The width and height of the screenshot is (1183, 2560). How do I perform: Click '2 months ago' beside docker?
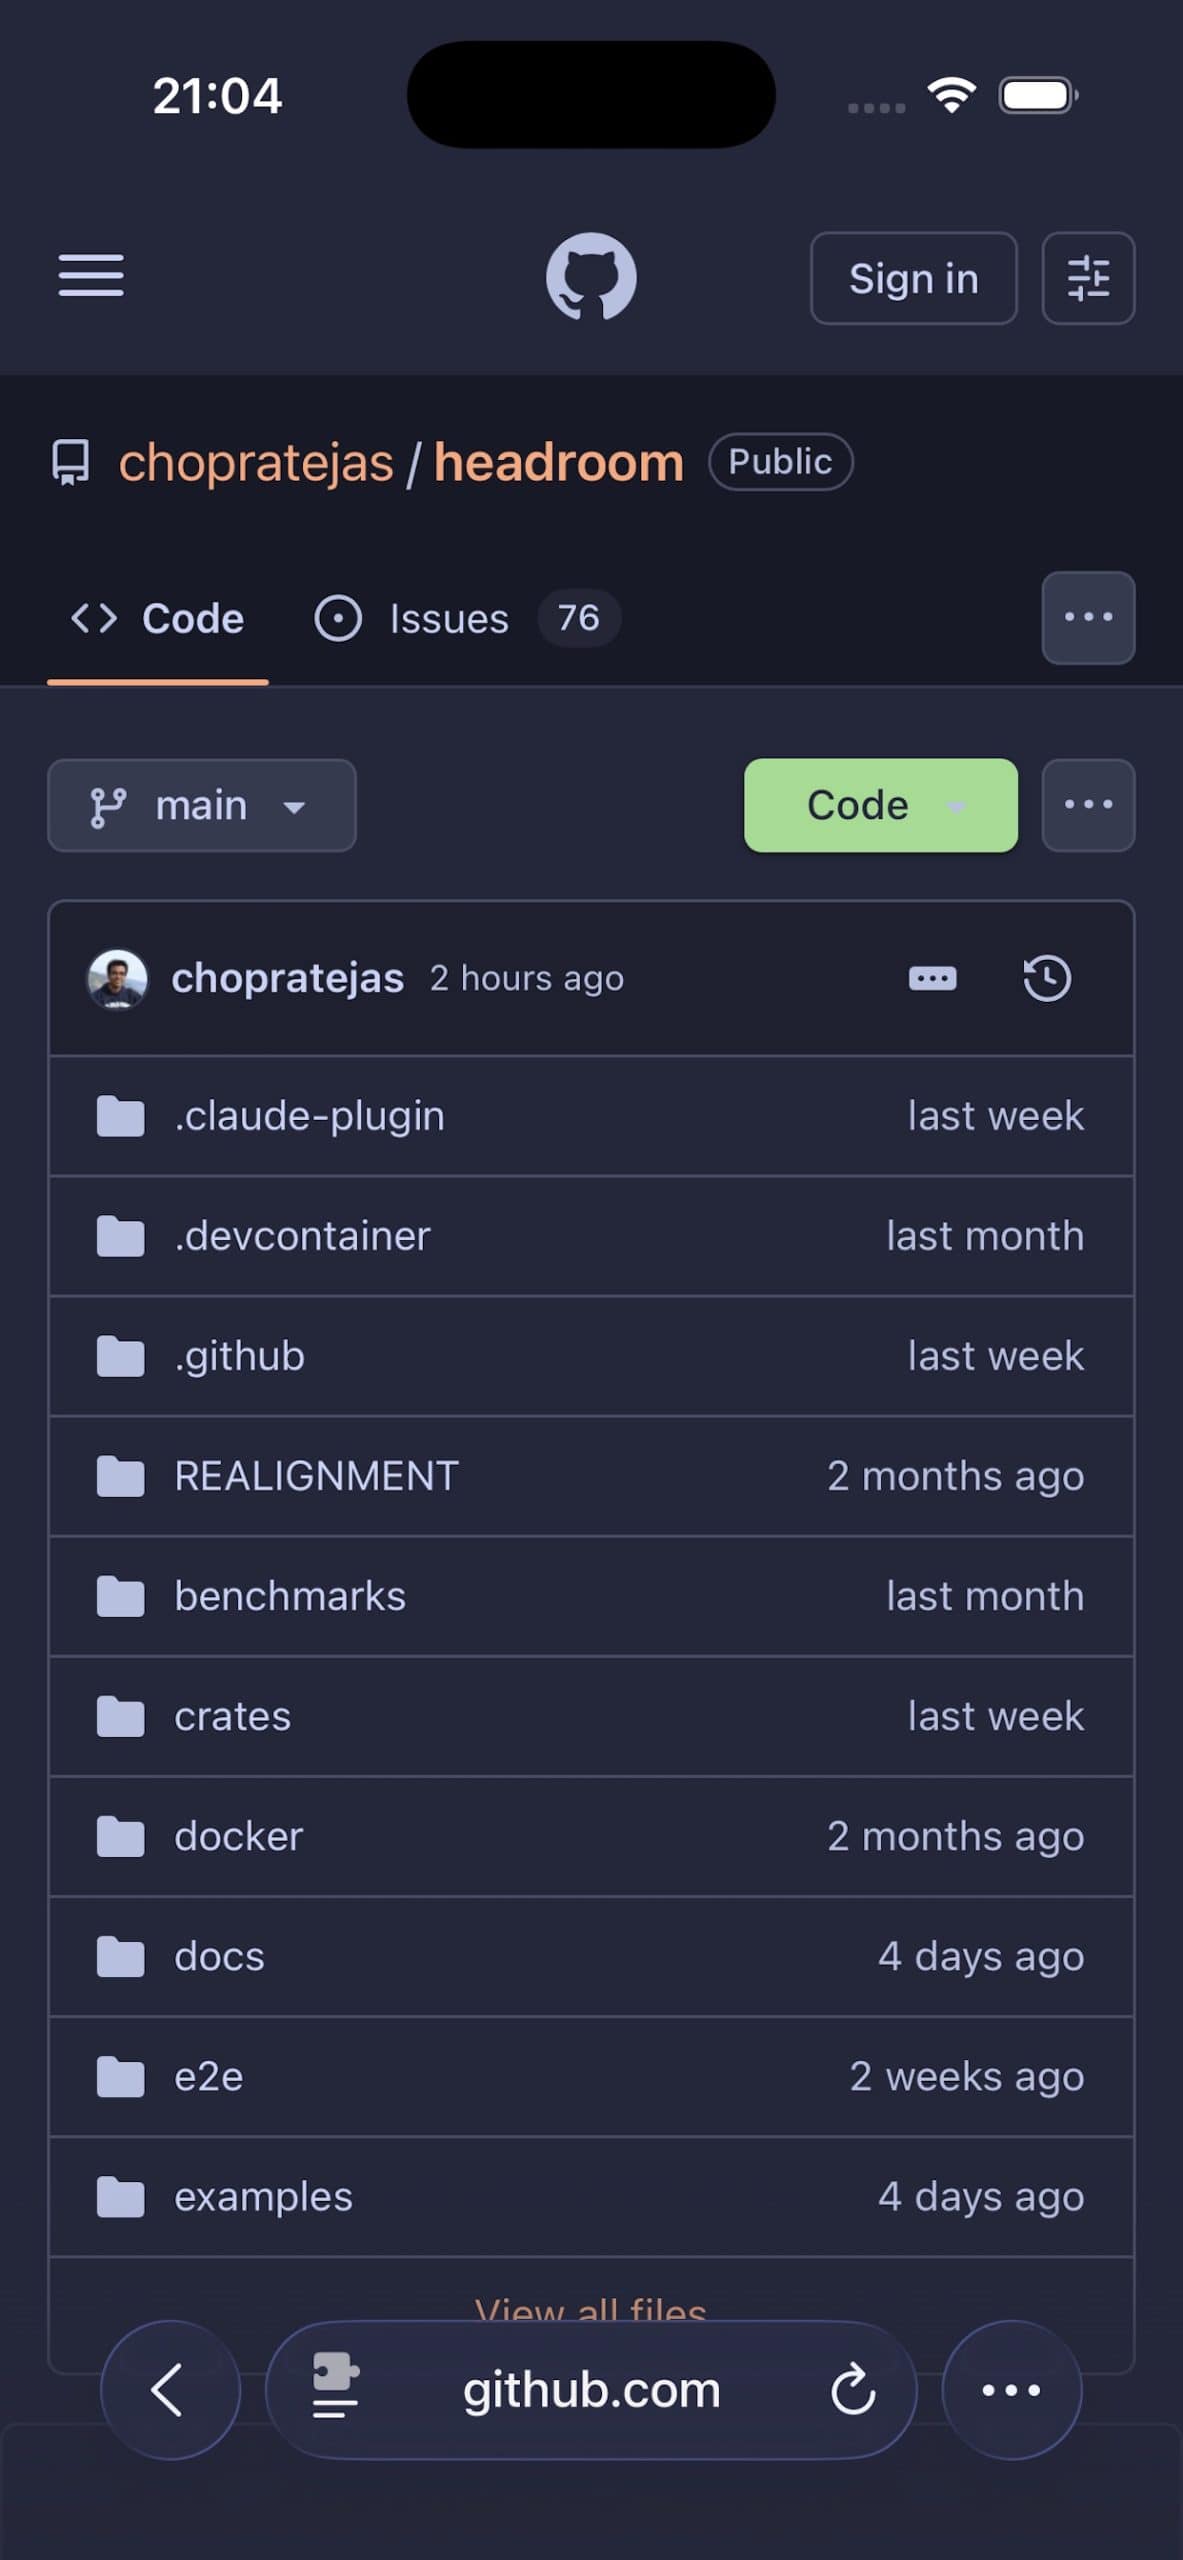click(x=956, y=1836)
